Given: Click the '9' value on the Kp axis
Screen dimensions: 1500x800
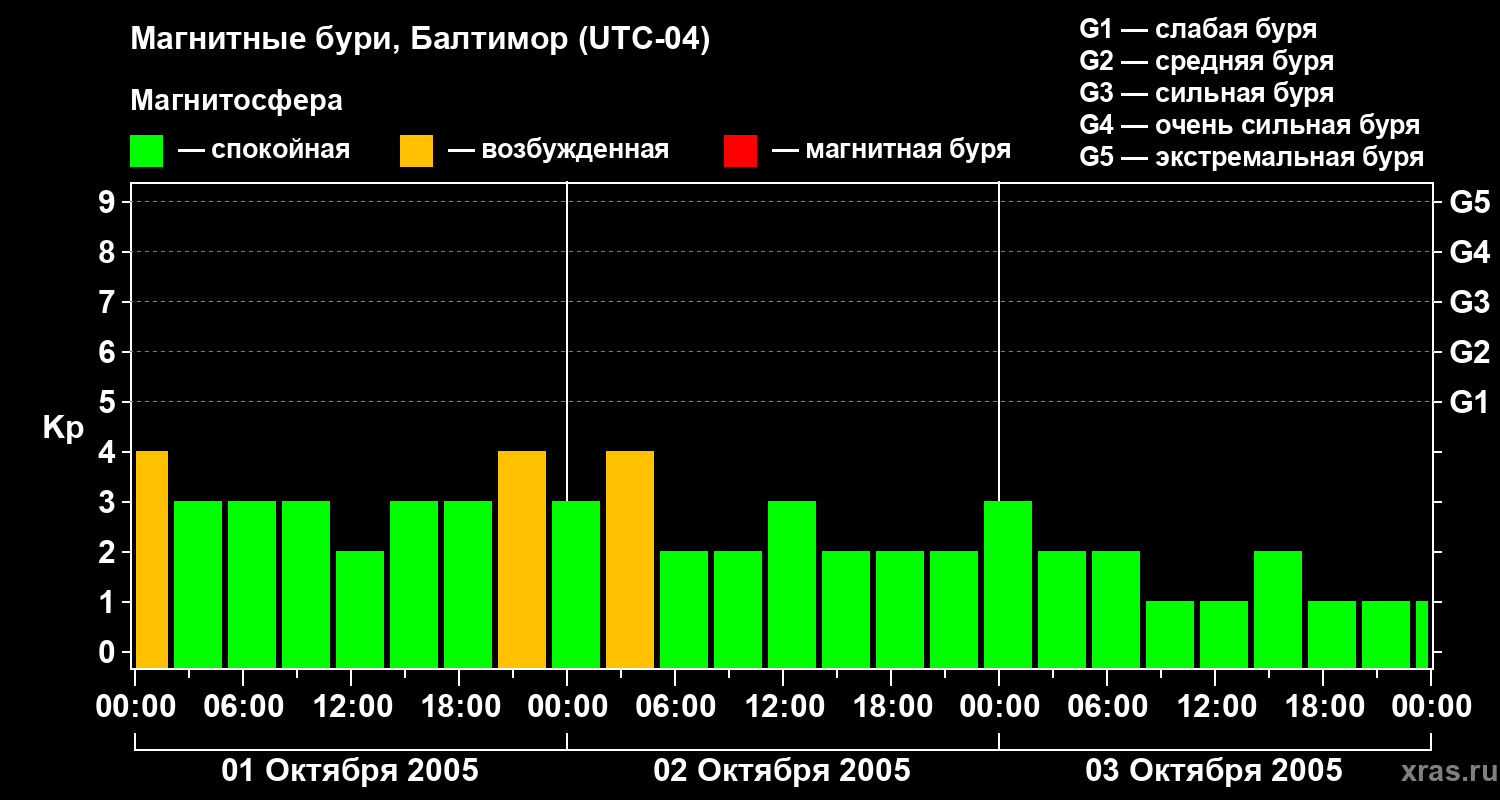Looking at the screenshot, I should 109,202.
